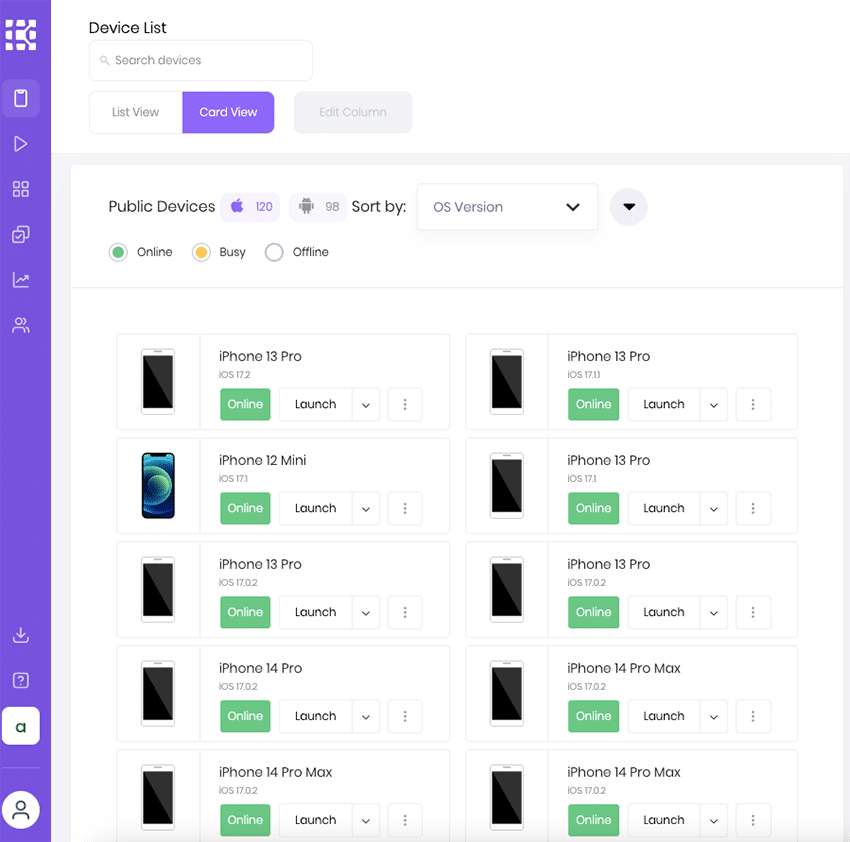Open the three-dot menu for iPhone 12 Mini
The height and width of the screenshot is (842, 850).
coord(405,508)
